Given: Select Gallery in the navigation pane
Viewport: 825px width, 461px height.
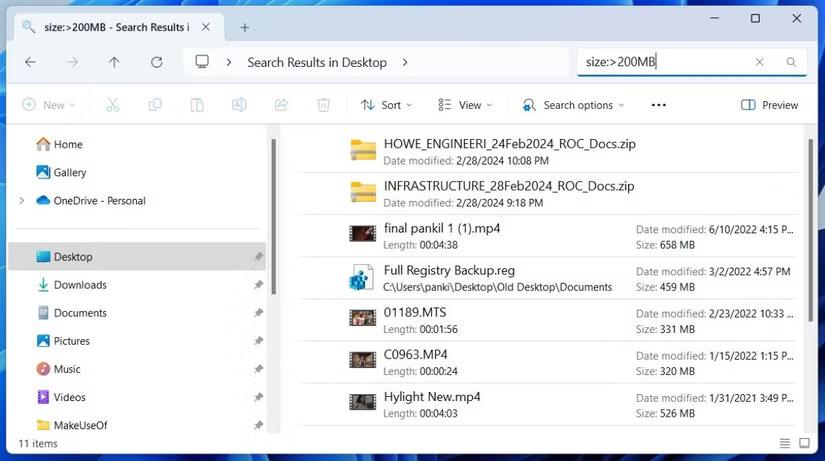Looking at the screenshot, I should (70, 173).
